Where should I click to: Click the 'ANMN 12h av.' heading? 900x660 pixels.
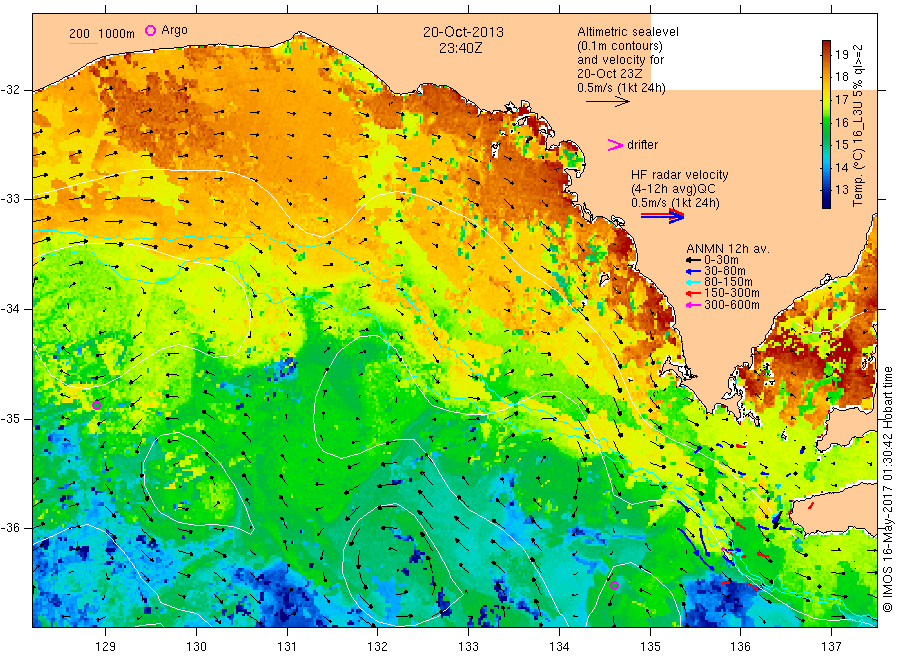click(x=728, y=249)
